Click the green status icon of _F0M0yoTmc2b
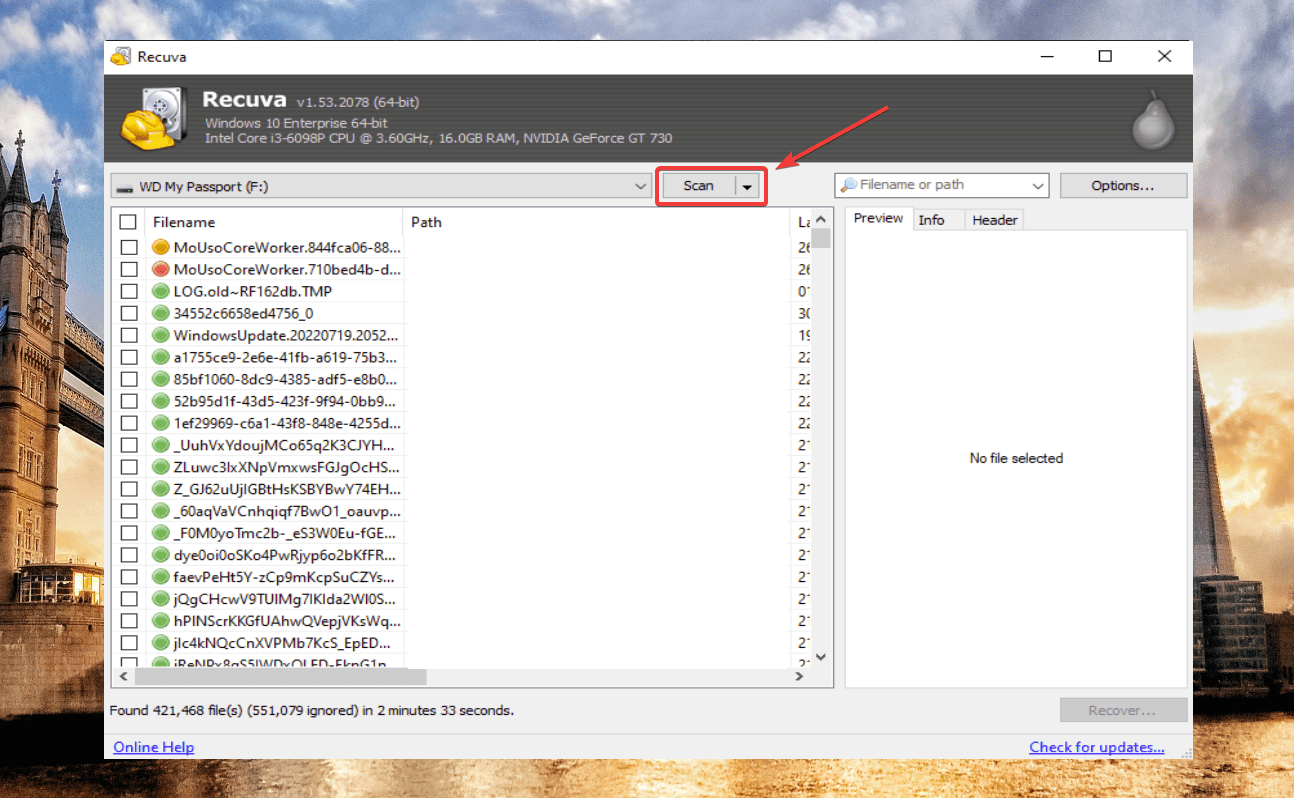Image resolution: width=1294 pixels, height=798 pixels. [160, 533]
